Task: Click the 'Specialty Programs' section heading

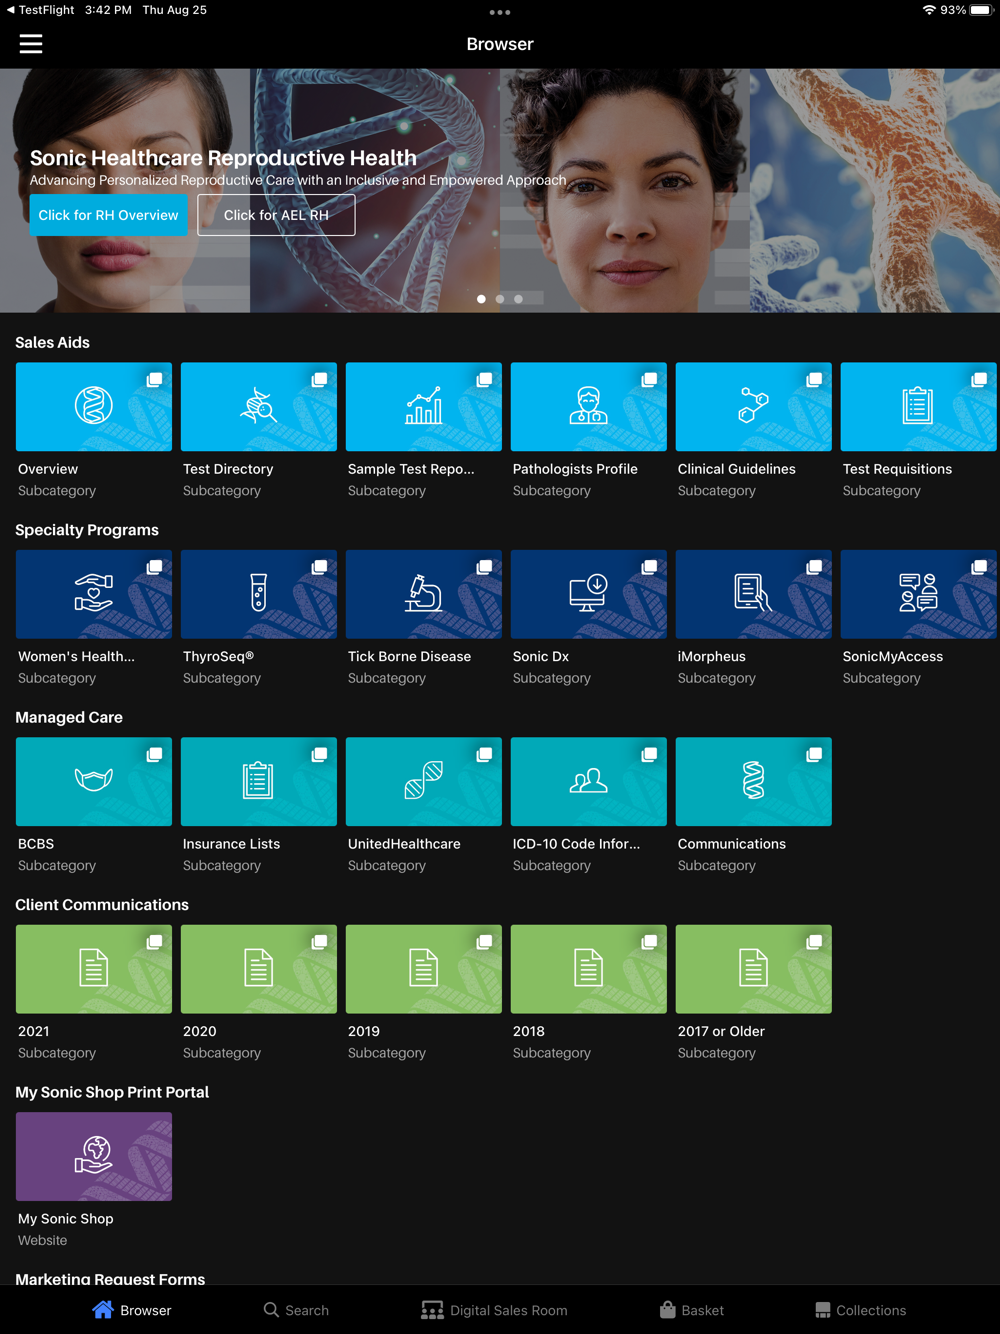Action: click(x=87, y=530)
